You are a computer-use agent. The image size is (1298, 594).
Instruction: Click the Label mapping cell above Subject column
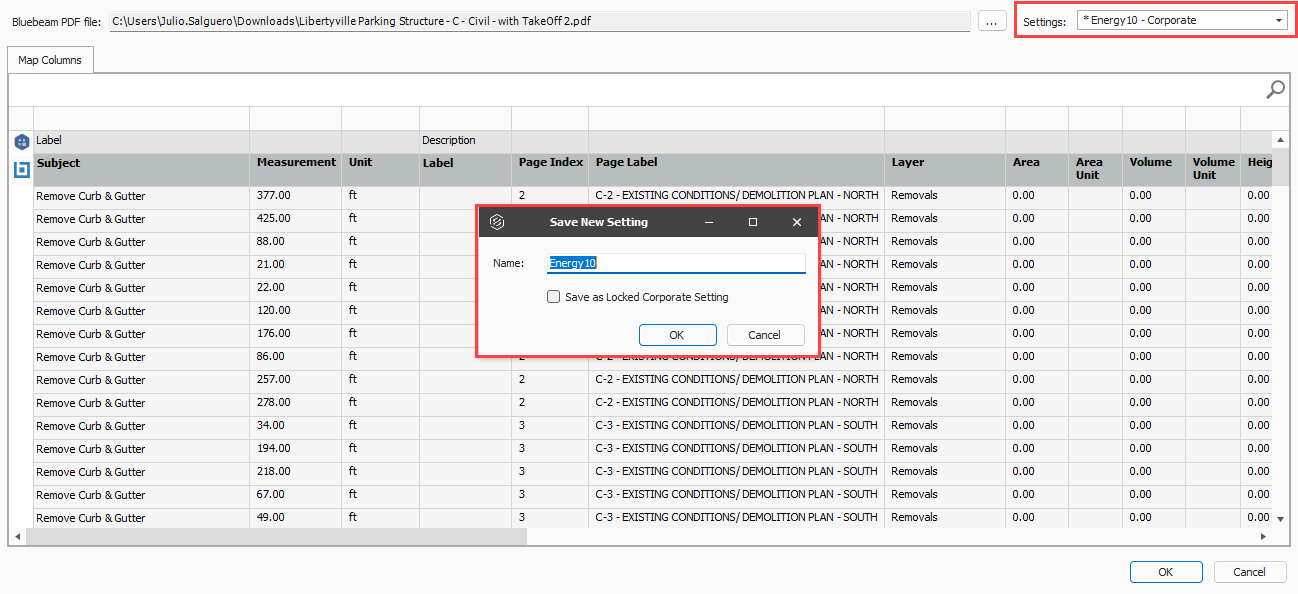tap(140, 141)
